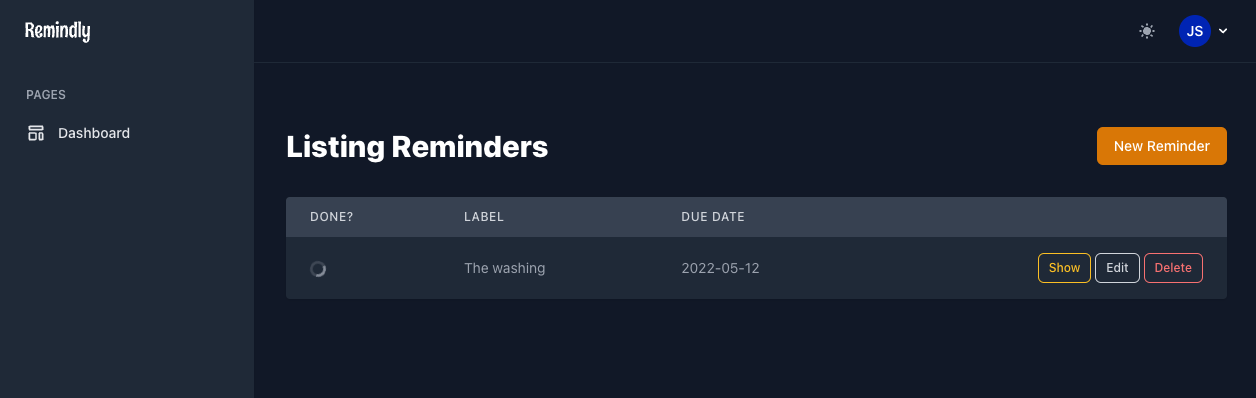Click the DUE DATE column header
Screen dimensions: 1256x398
713,217
